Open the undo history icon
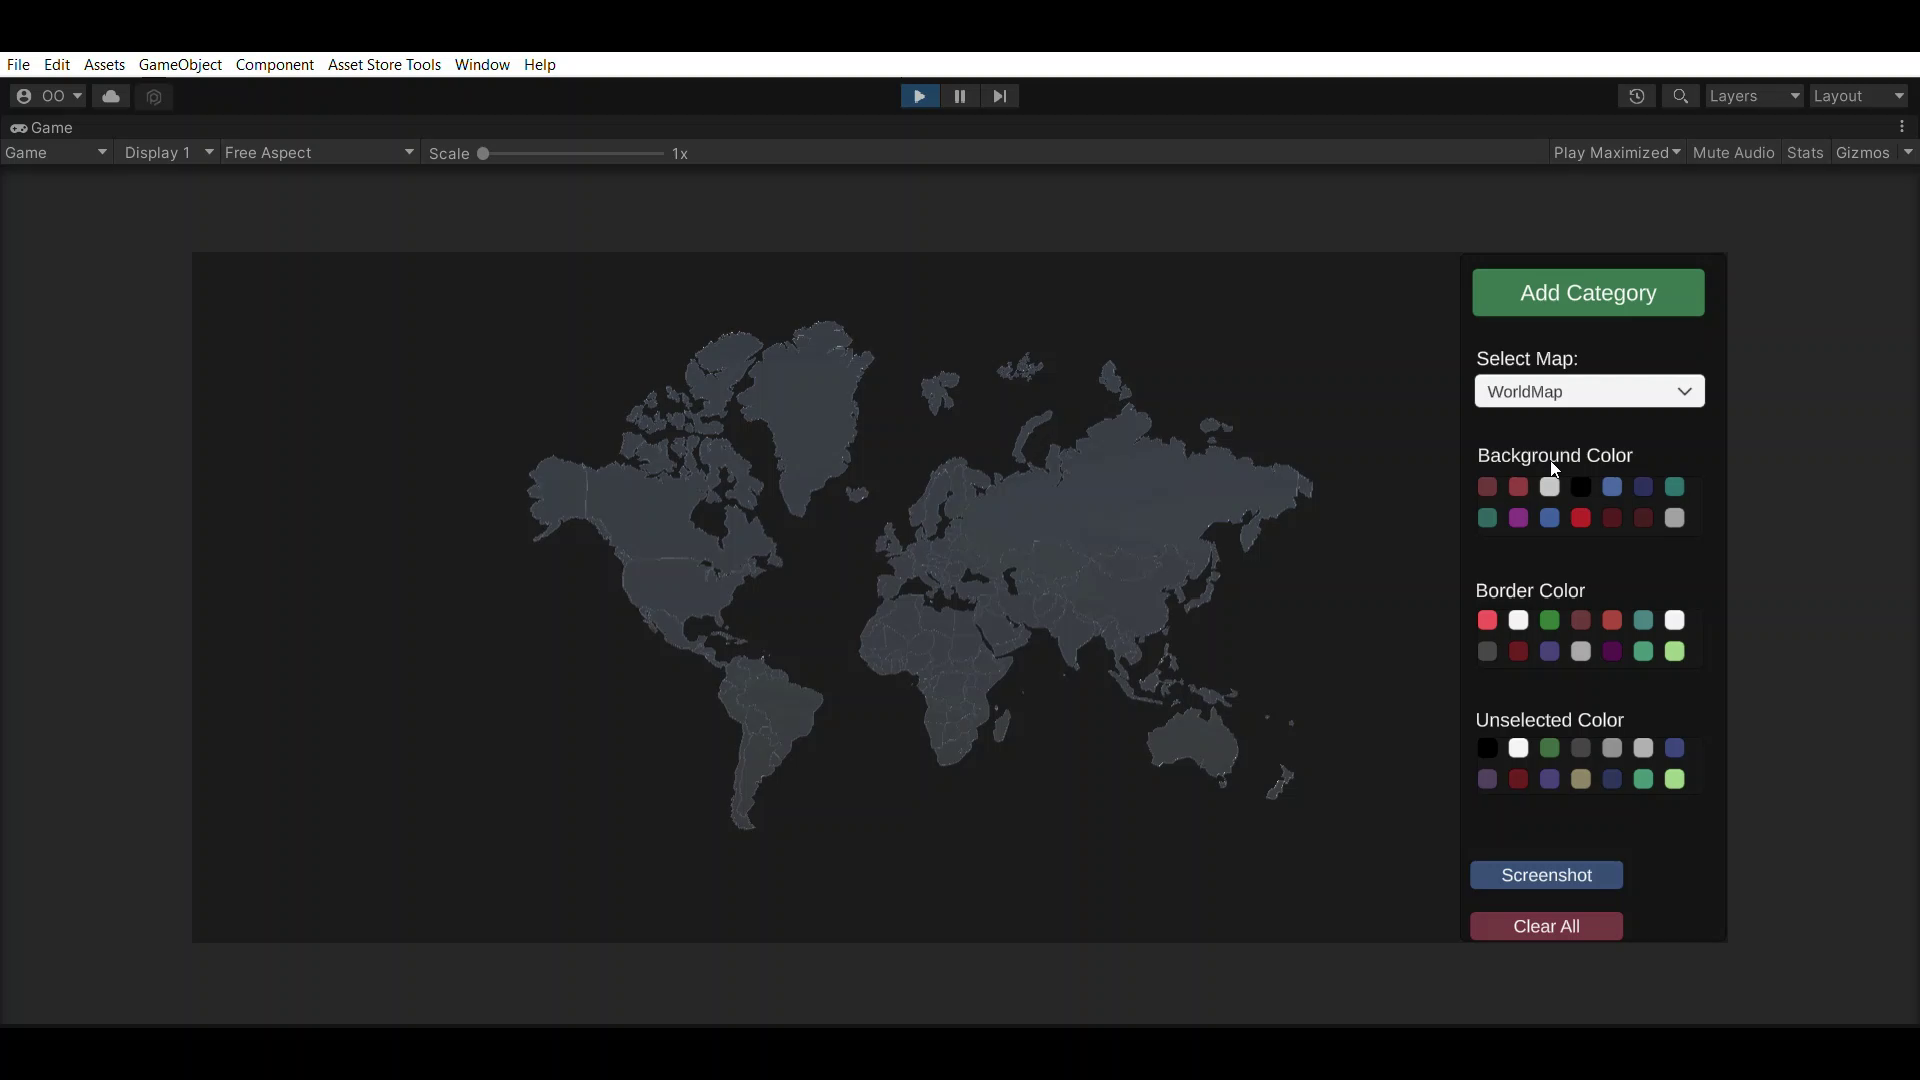This screenshot has height=1080, width=1920. (1637, 96)
